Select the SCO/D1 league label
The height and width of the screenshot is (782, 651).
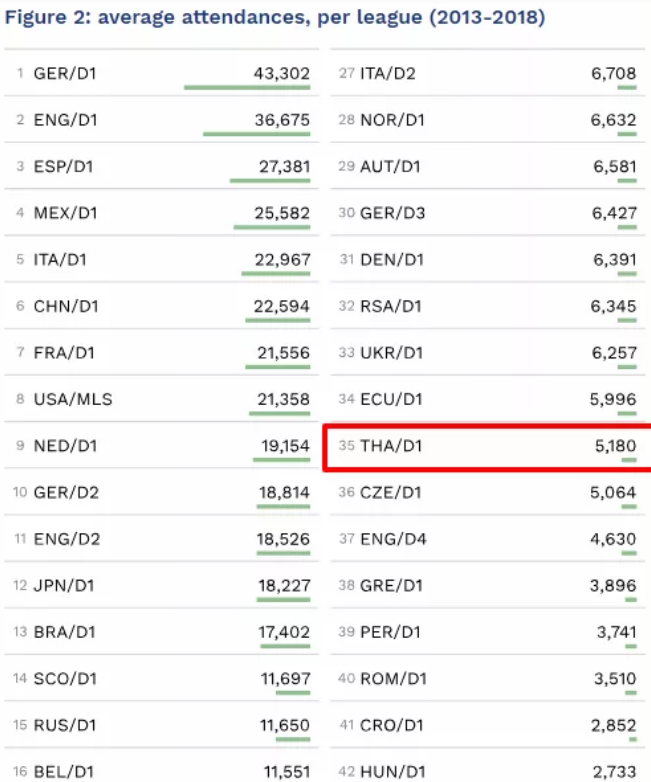(x=66, y=678)
